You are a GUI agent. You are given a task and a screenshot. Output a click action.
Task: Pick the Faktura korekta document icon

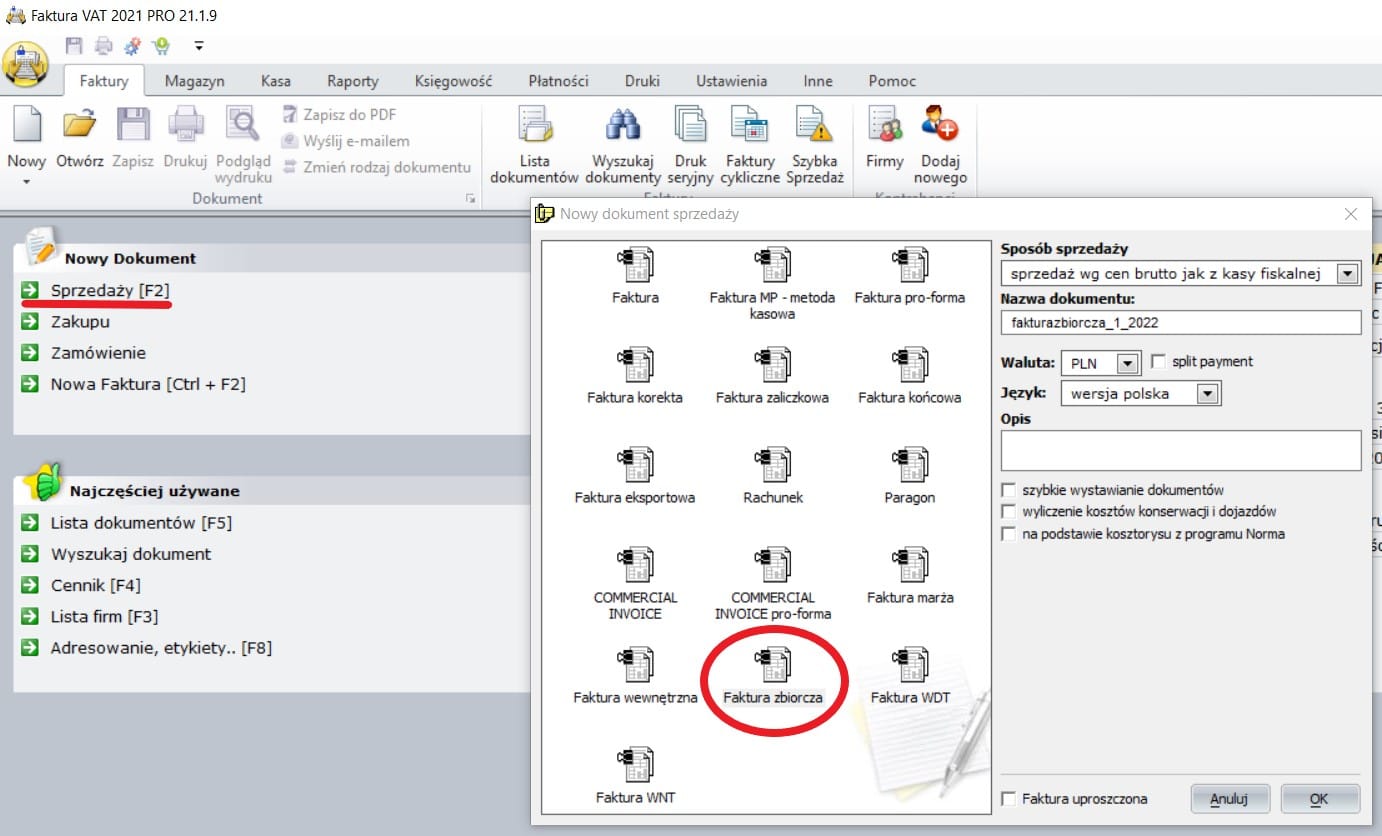coord(634,366)
